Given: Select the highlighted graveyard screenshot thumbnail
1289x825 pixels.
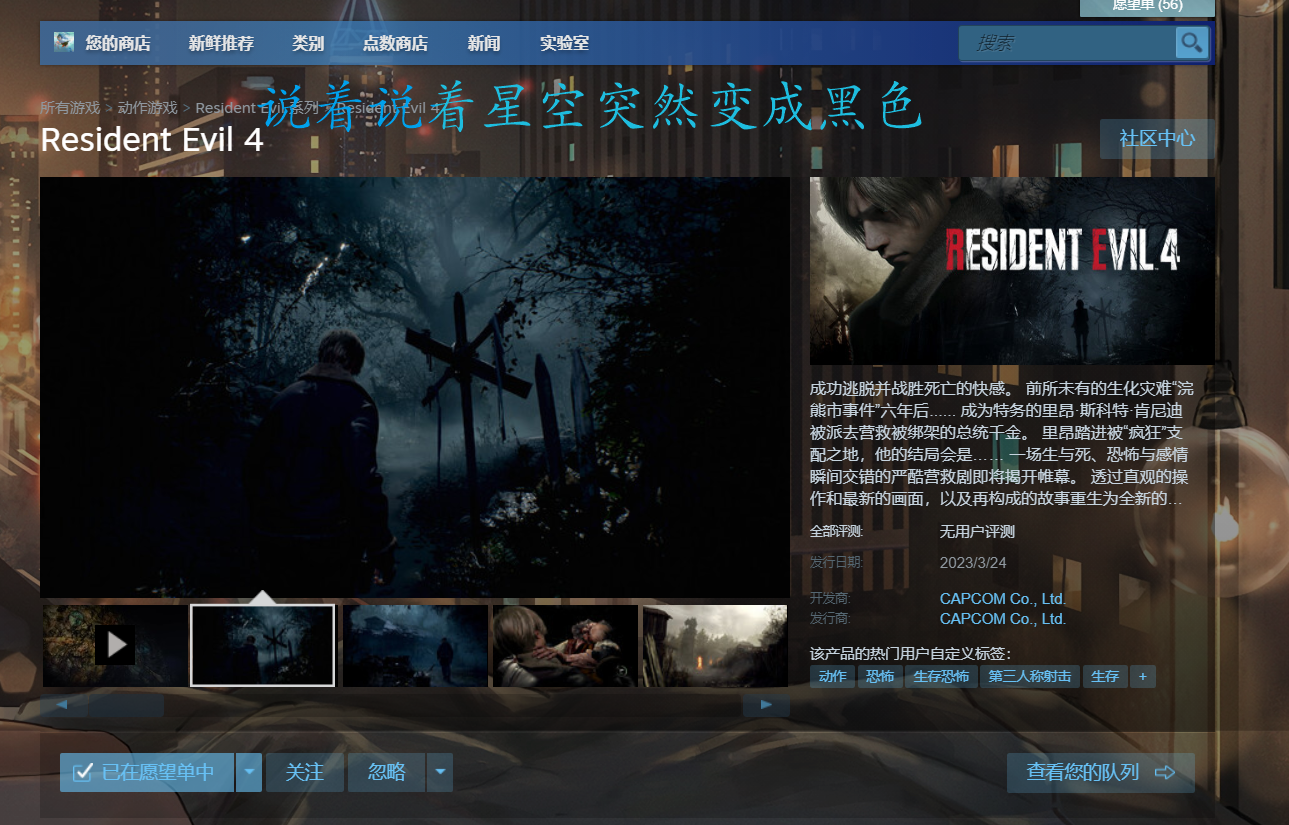Looking at the screenshot, I should pyautogui.click(x=262, y=645).
